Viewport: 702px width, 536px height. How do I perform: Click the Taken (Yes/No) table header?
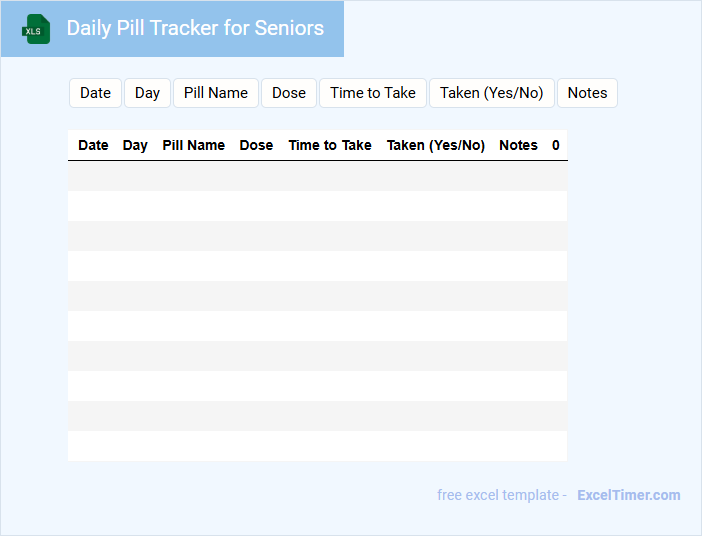pos(436,145)
